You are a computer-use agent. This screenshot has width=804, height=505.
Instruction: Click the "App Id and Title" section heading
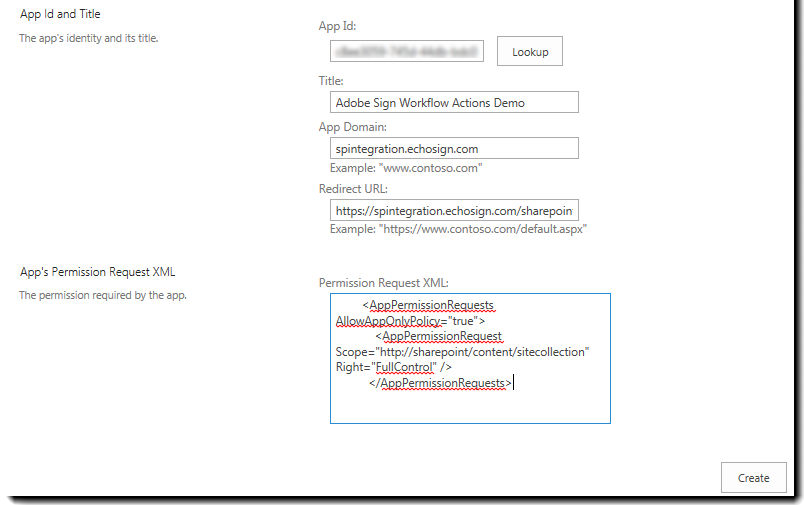pyautogui.click(x=60, y=14)
